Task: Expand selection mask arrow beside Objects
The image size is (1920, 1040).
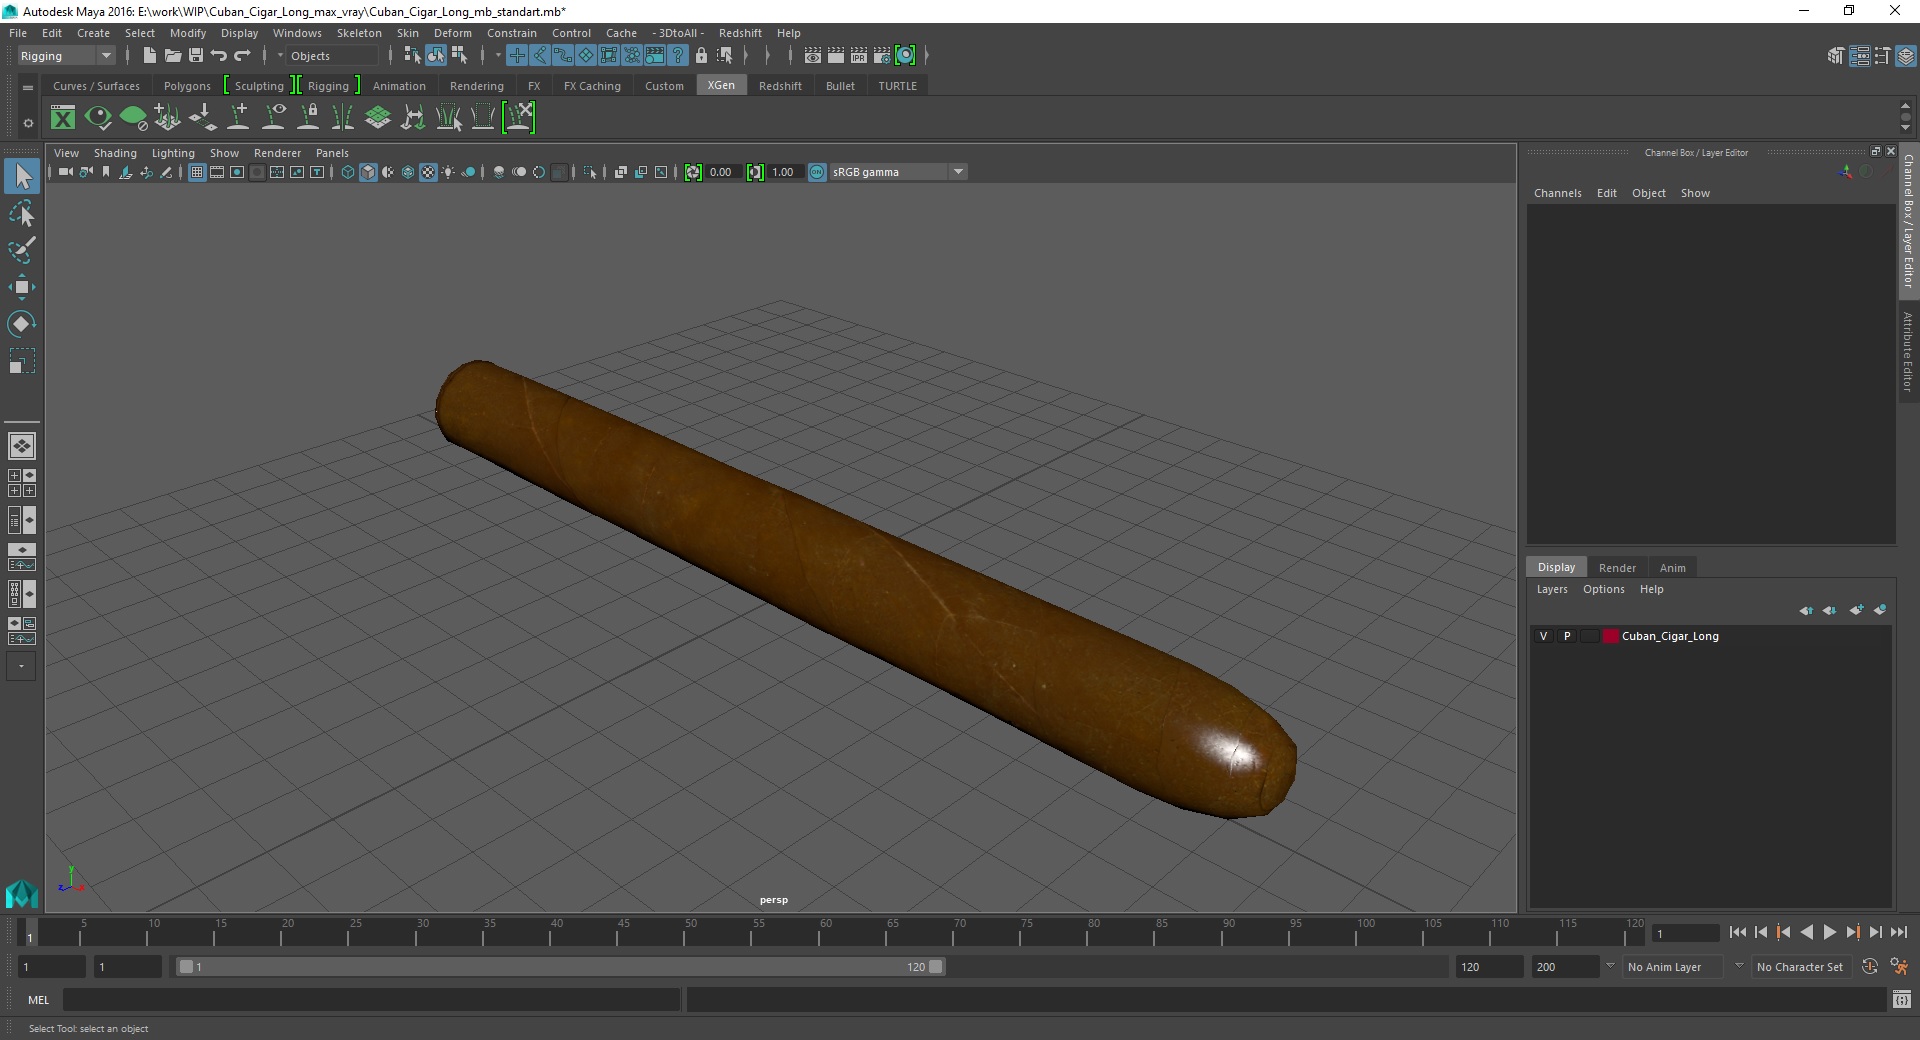Action: tap(280, 56)
